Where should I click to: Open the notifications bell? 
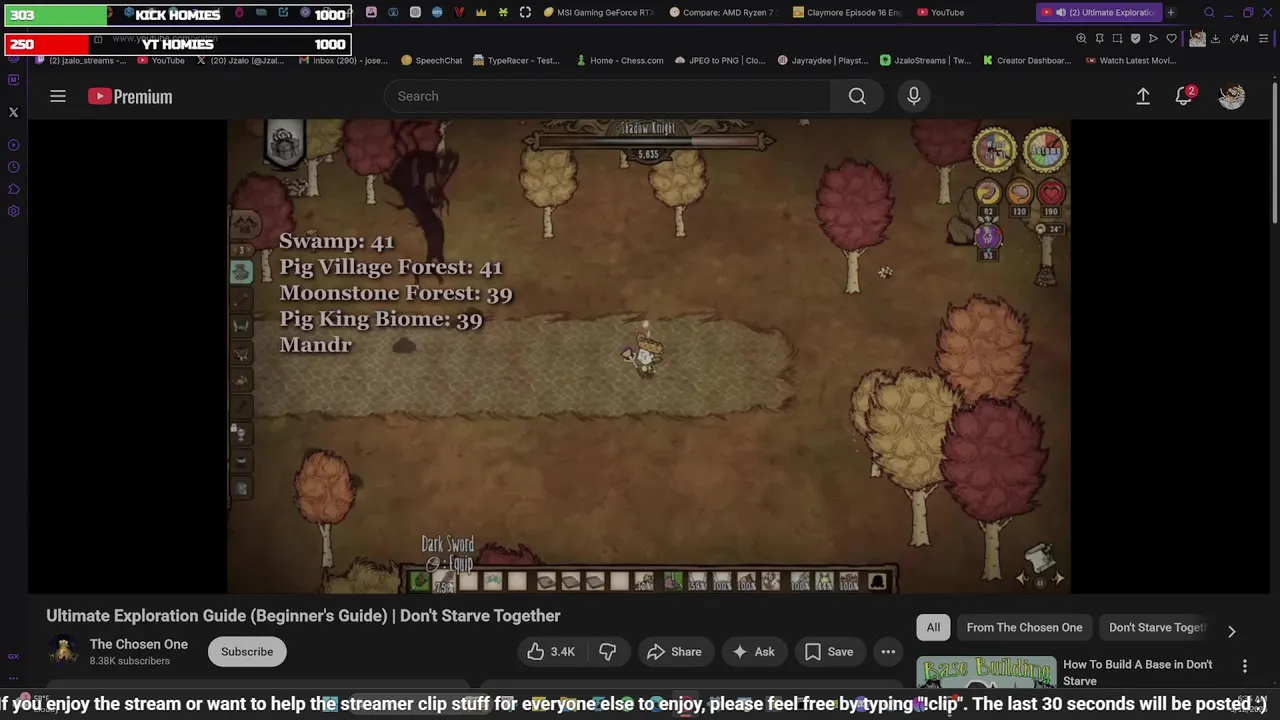point(1184,96)
